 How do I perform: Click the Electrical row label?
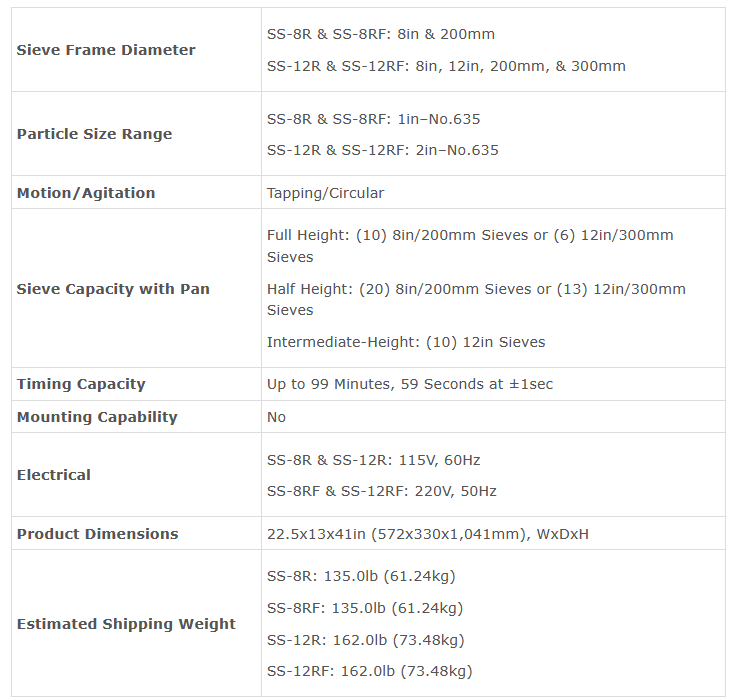point(54,475)
